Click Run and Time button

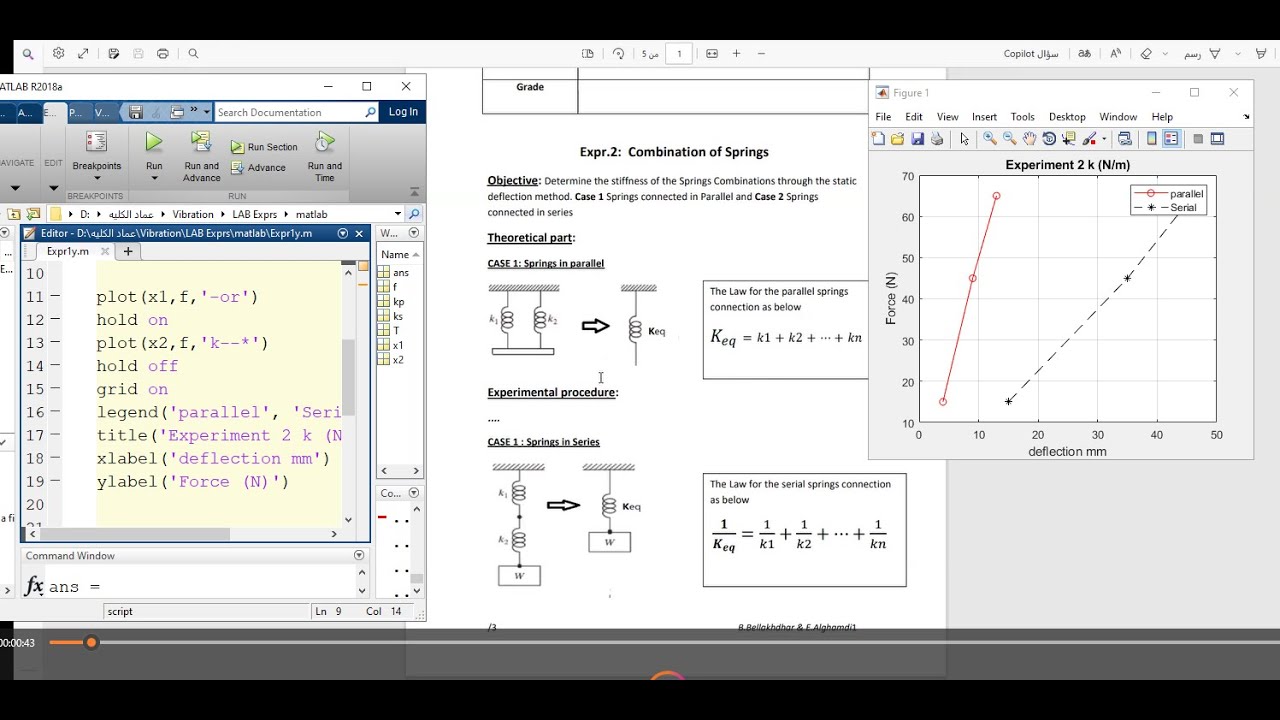[324, 157]
